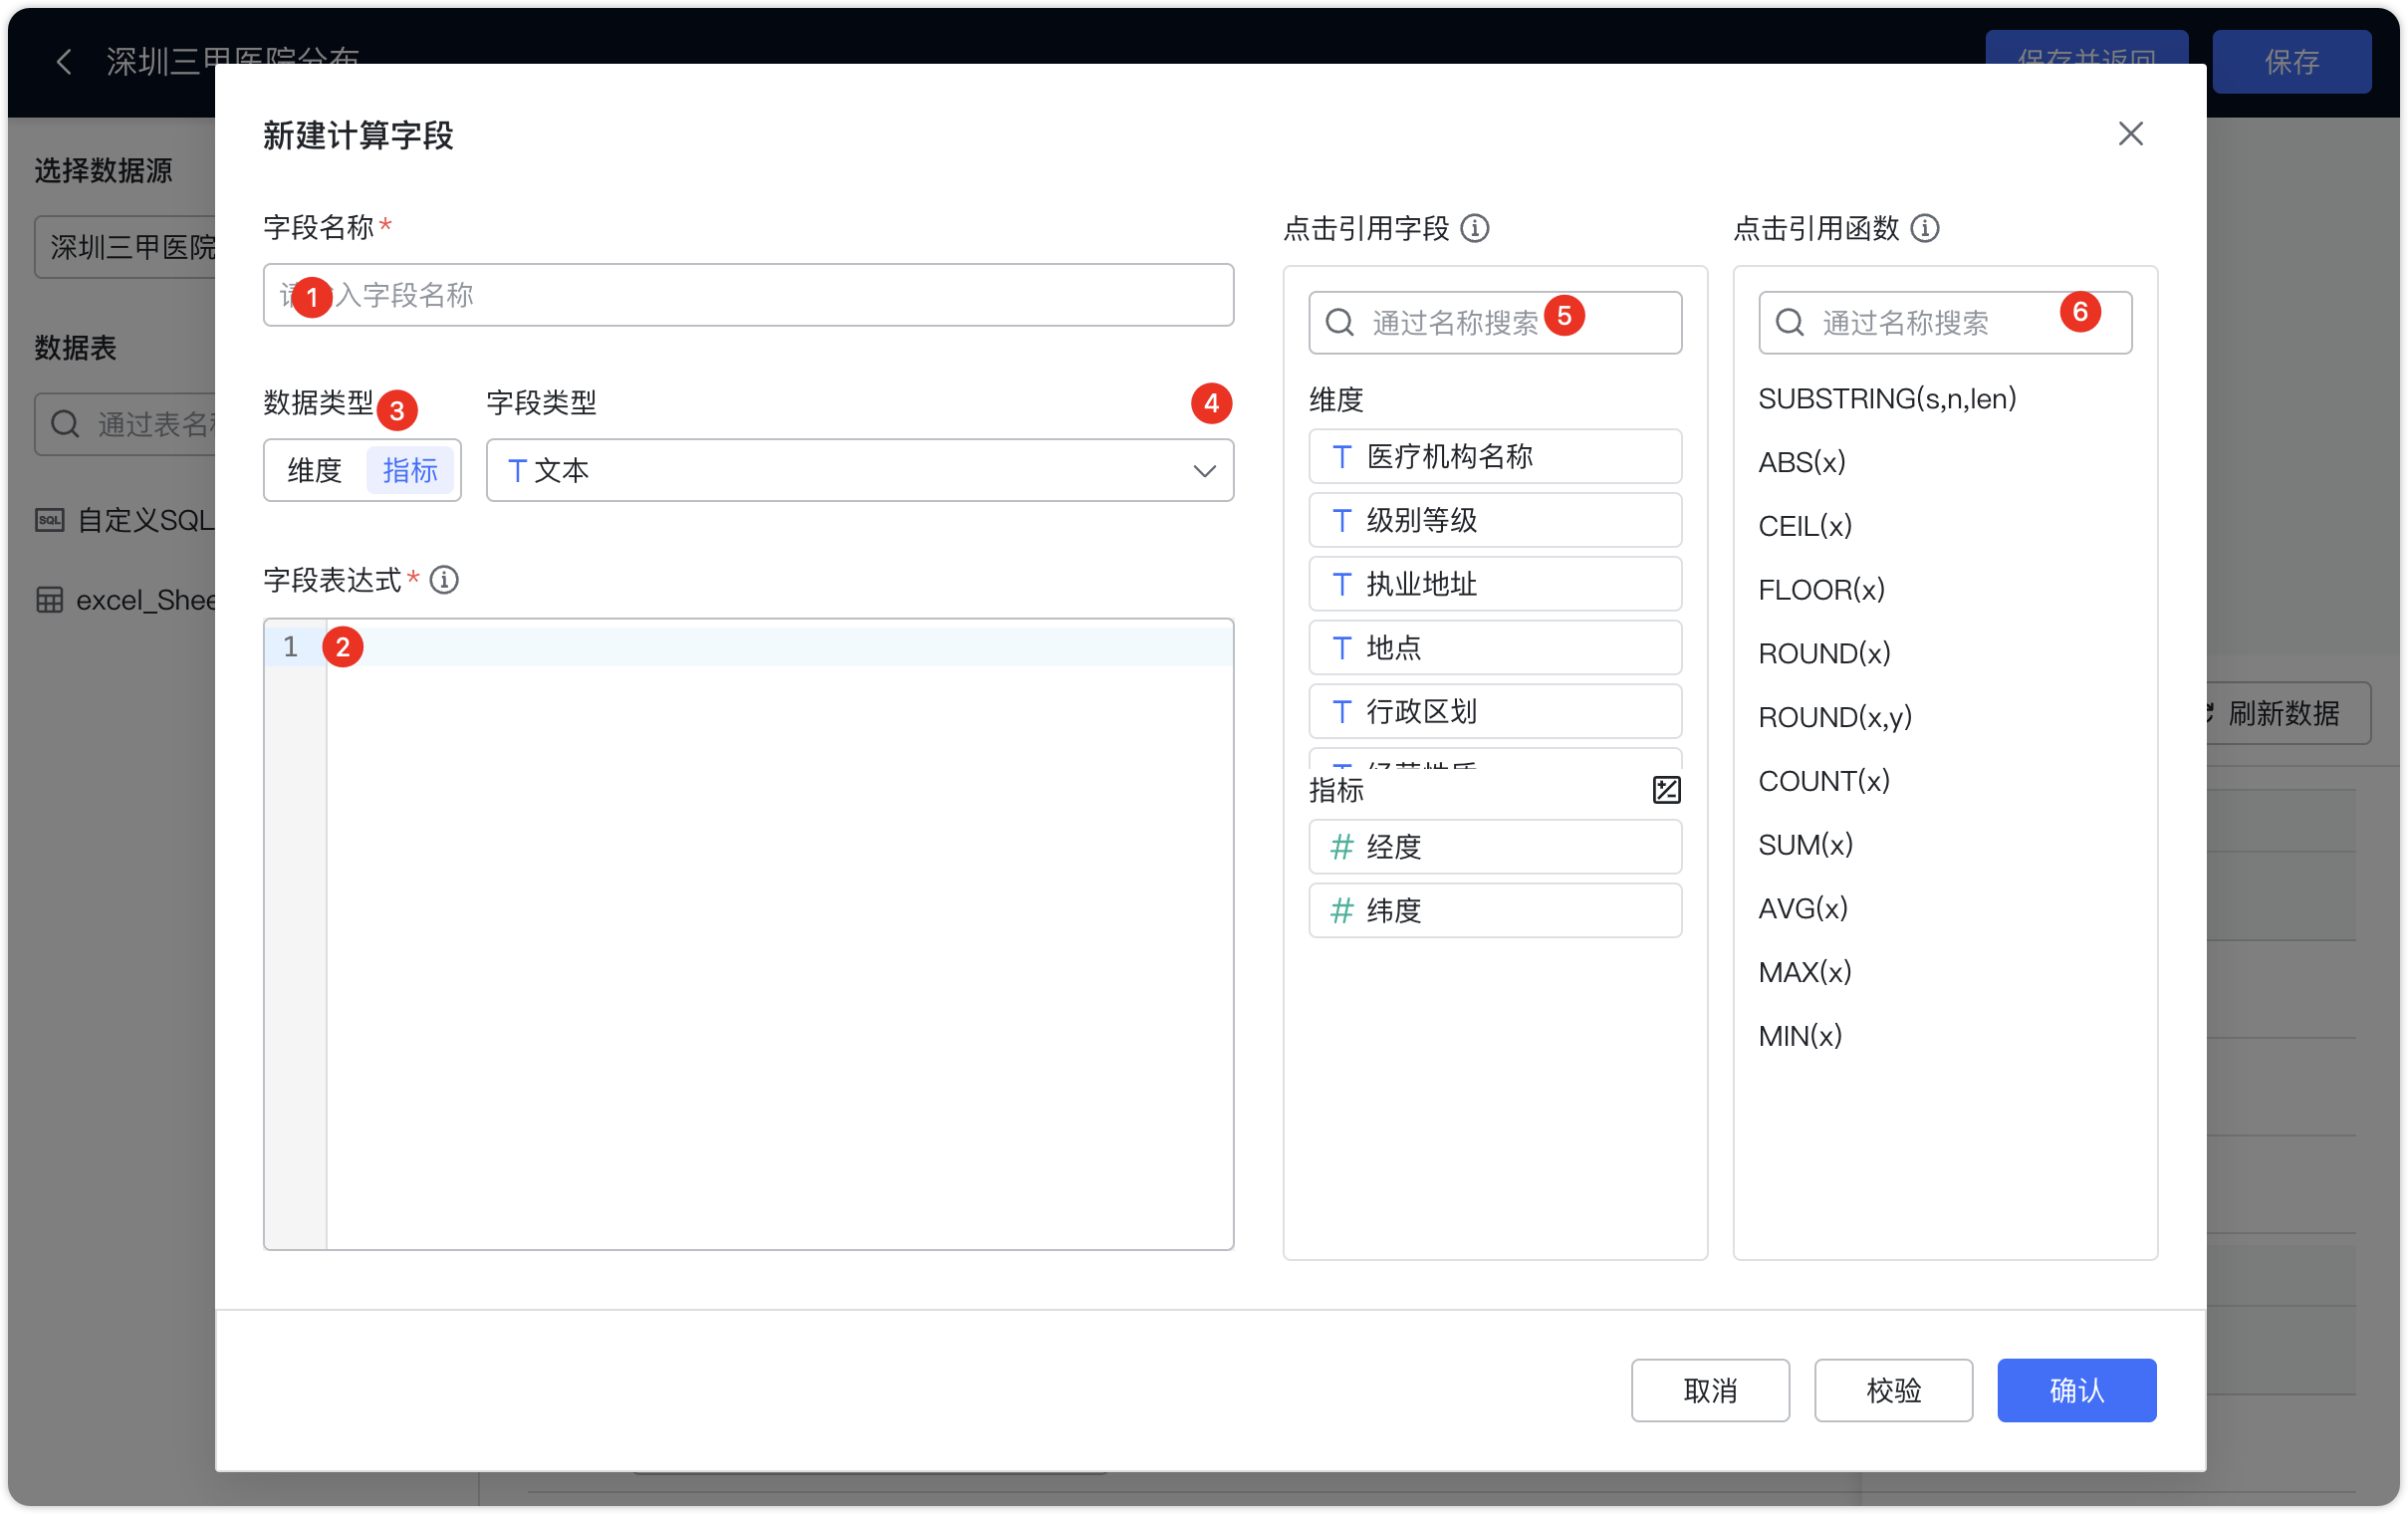Insert the CEIL(x) function

pos(1805,527)
